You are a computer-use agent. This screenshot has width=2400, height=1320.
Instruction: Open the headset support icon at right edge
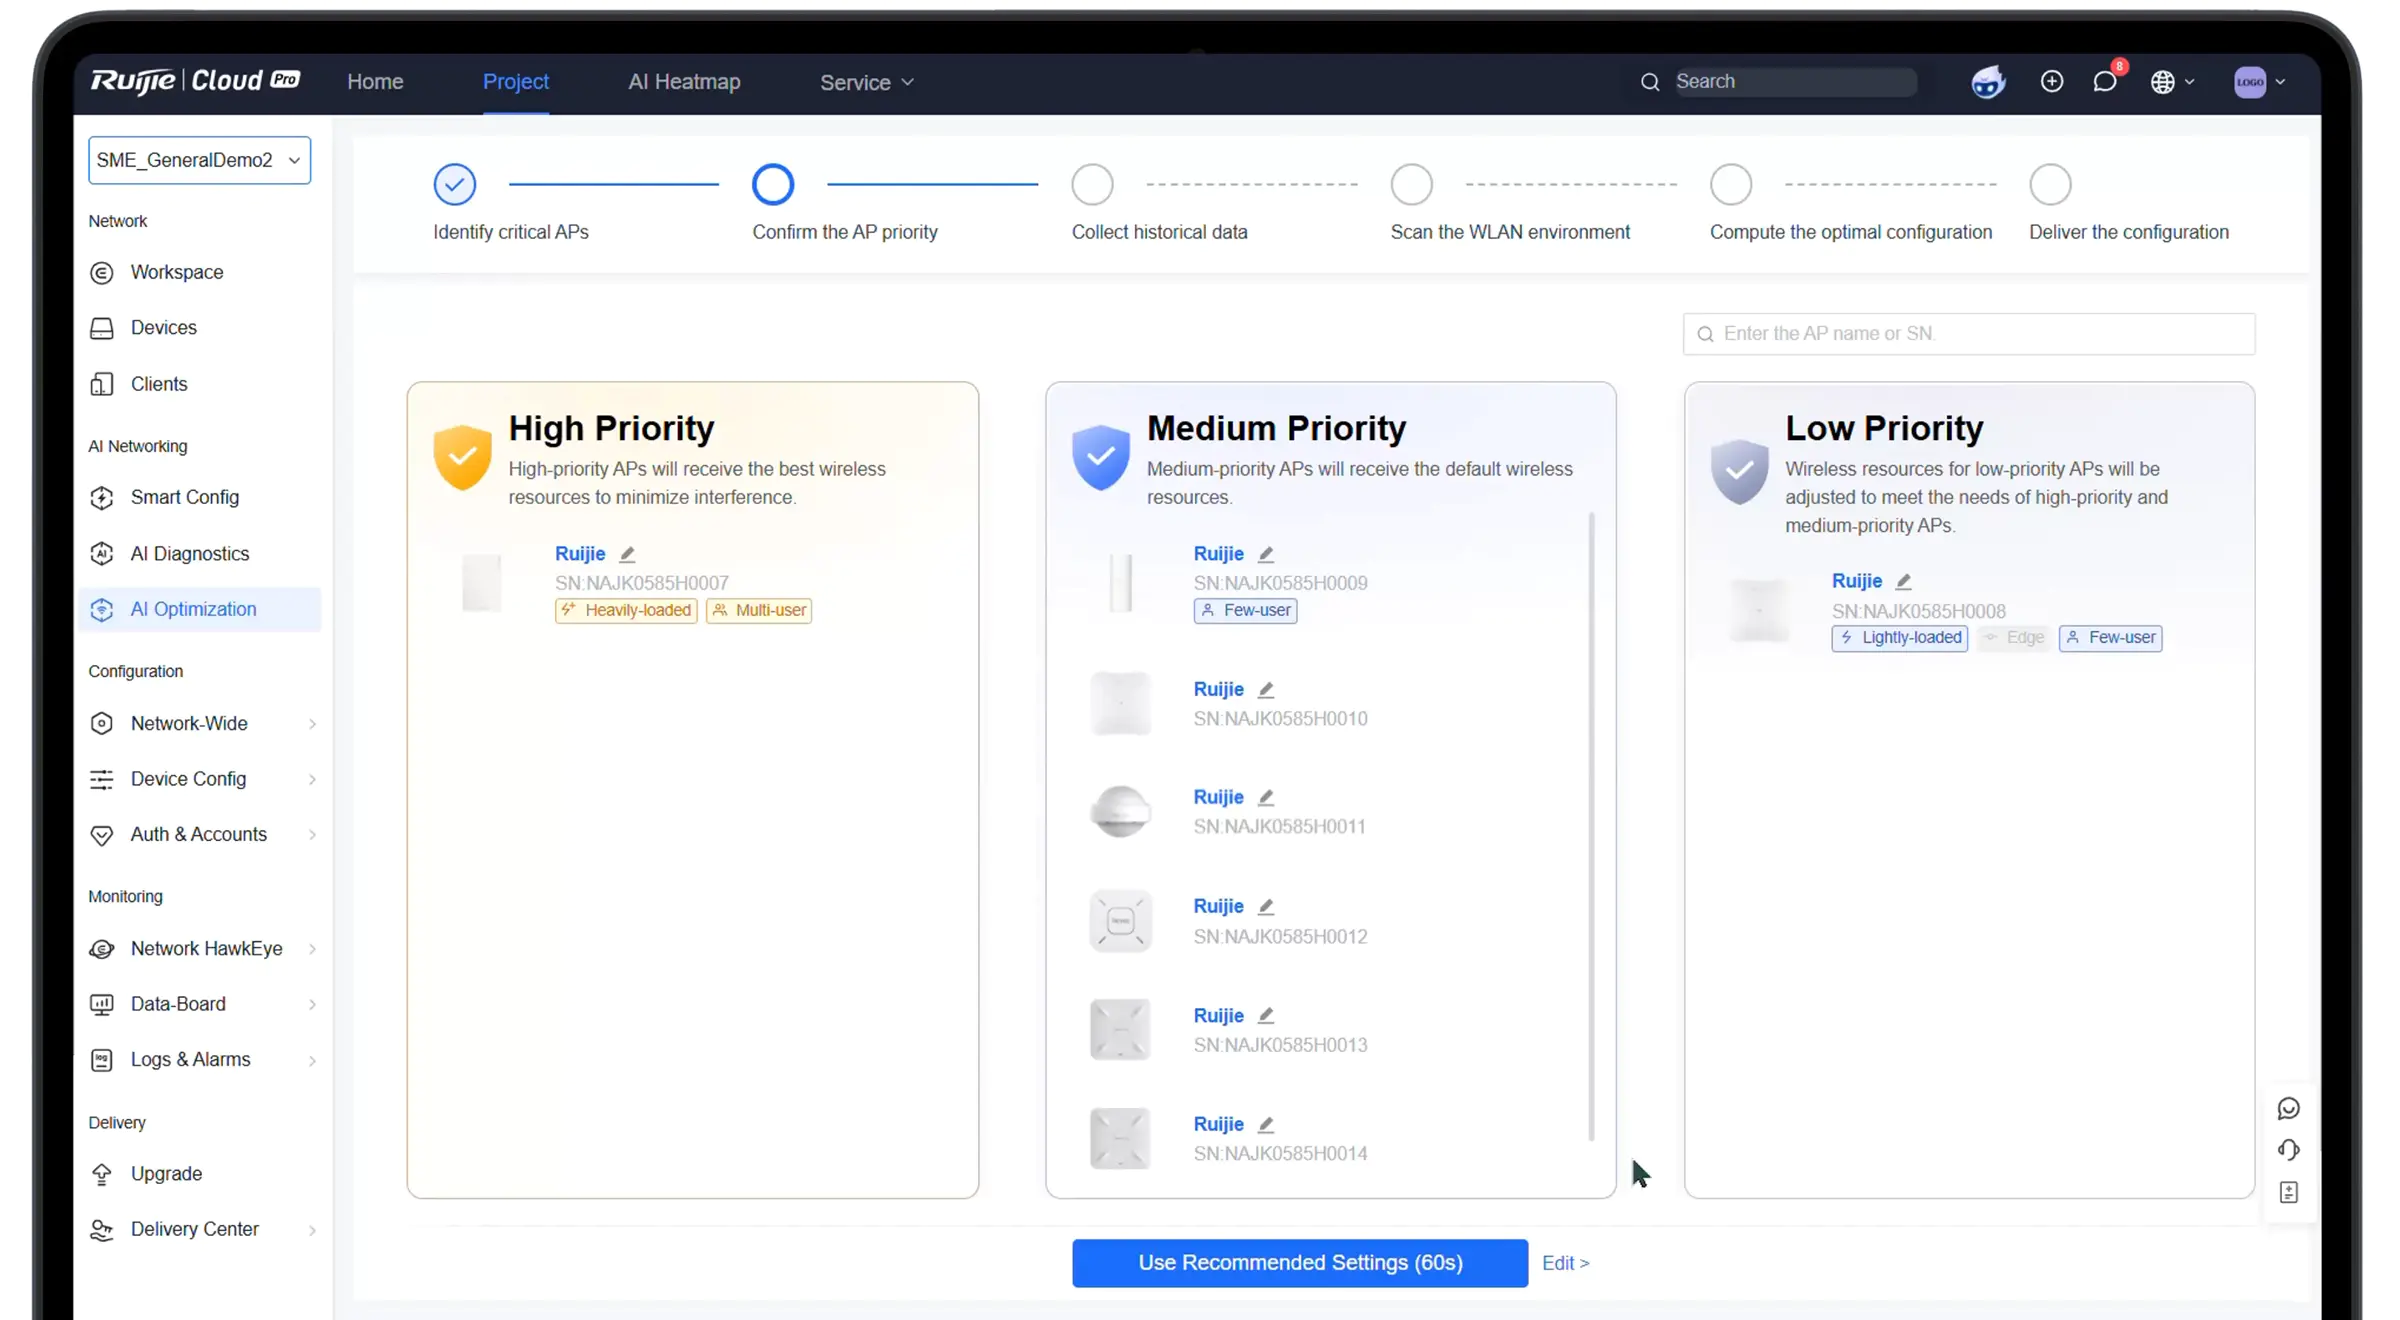[2289, 1150]
